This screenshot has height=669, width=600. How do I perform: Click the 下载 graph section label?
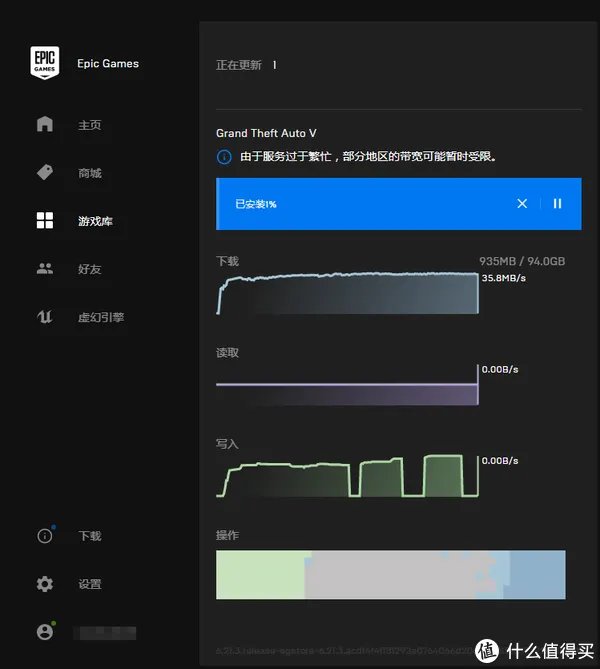227,261
